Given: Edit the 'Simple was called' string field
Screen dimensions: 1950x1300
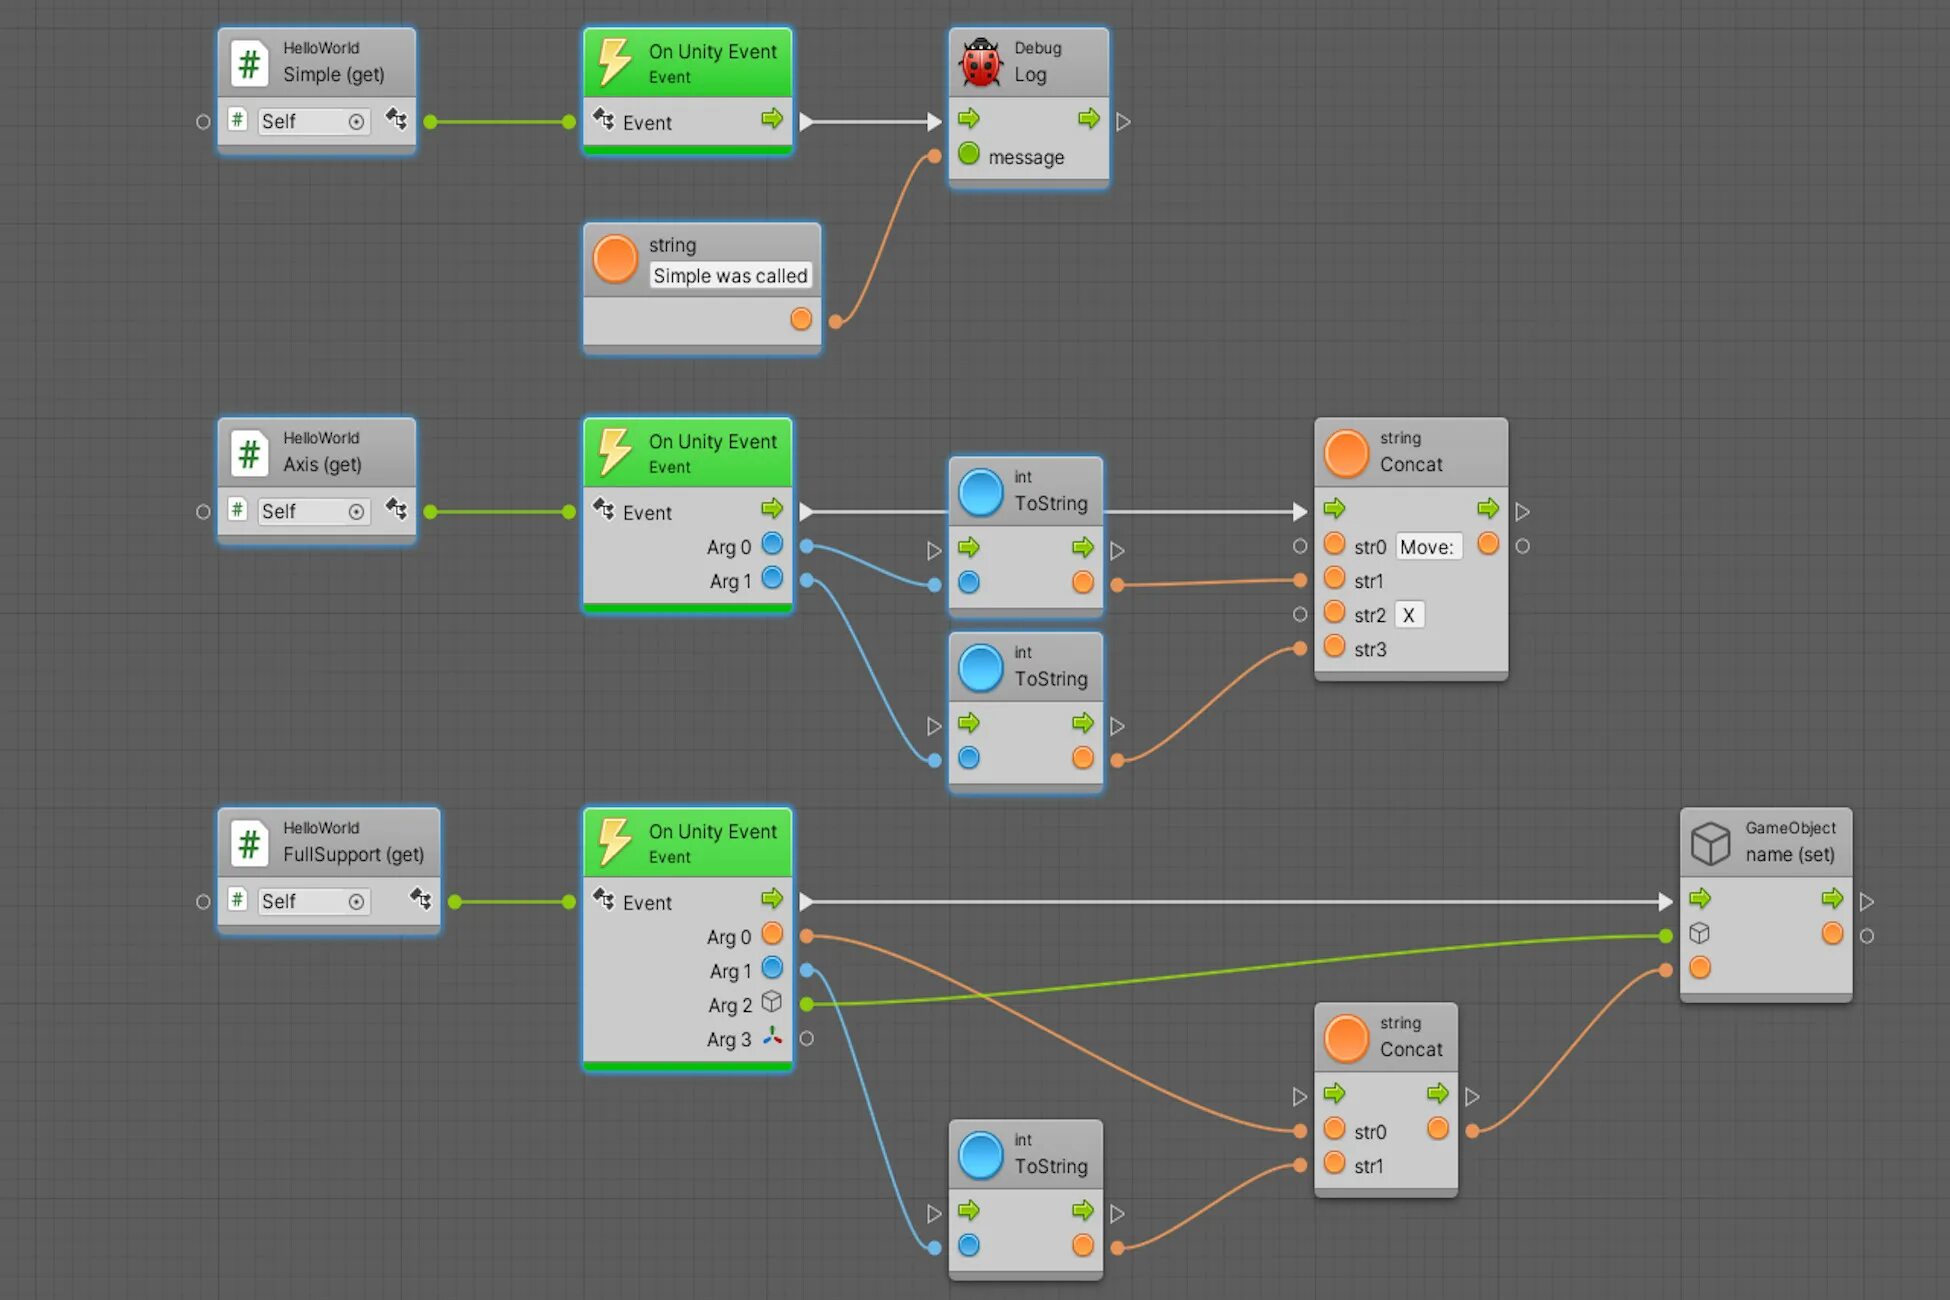Looking at the screenshot, I should pyautogui.click(x=729, y=276).
